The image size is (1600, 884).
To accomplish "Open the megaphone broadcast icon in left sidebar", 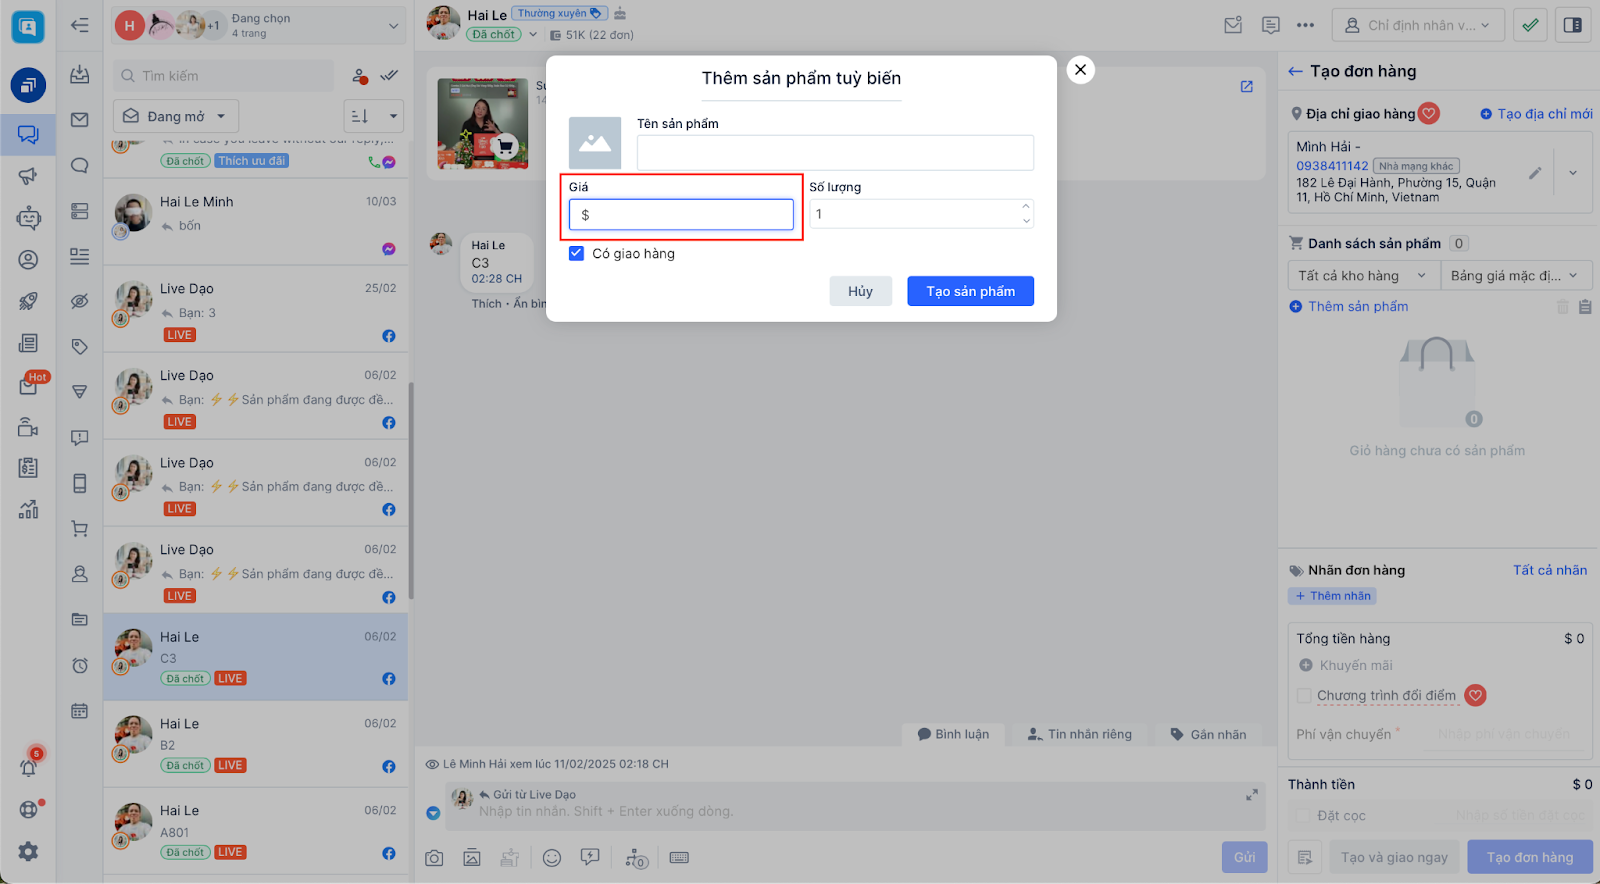I will (x=28, y=176).
